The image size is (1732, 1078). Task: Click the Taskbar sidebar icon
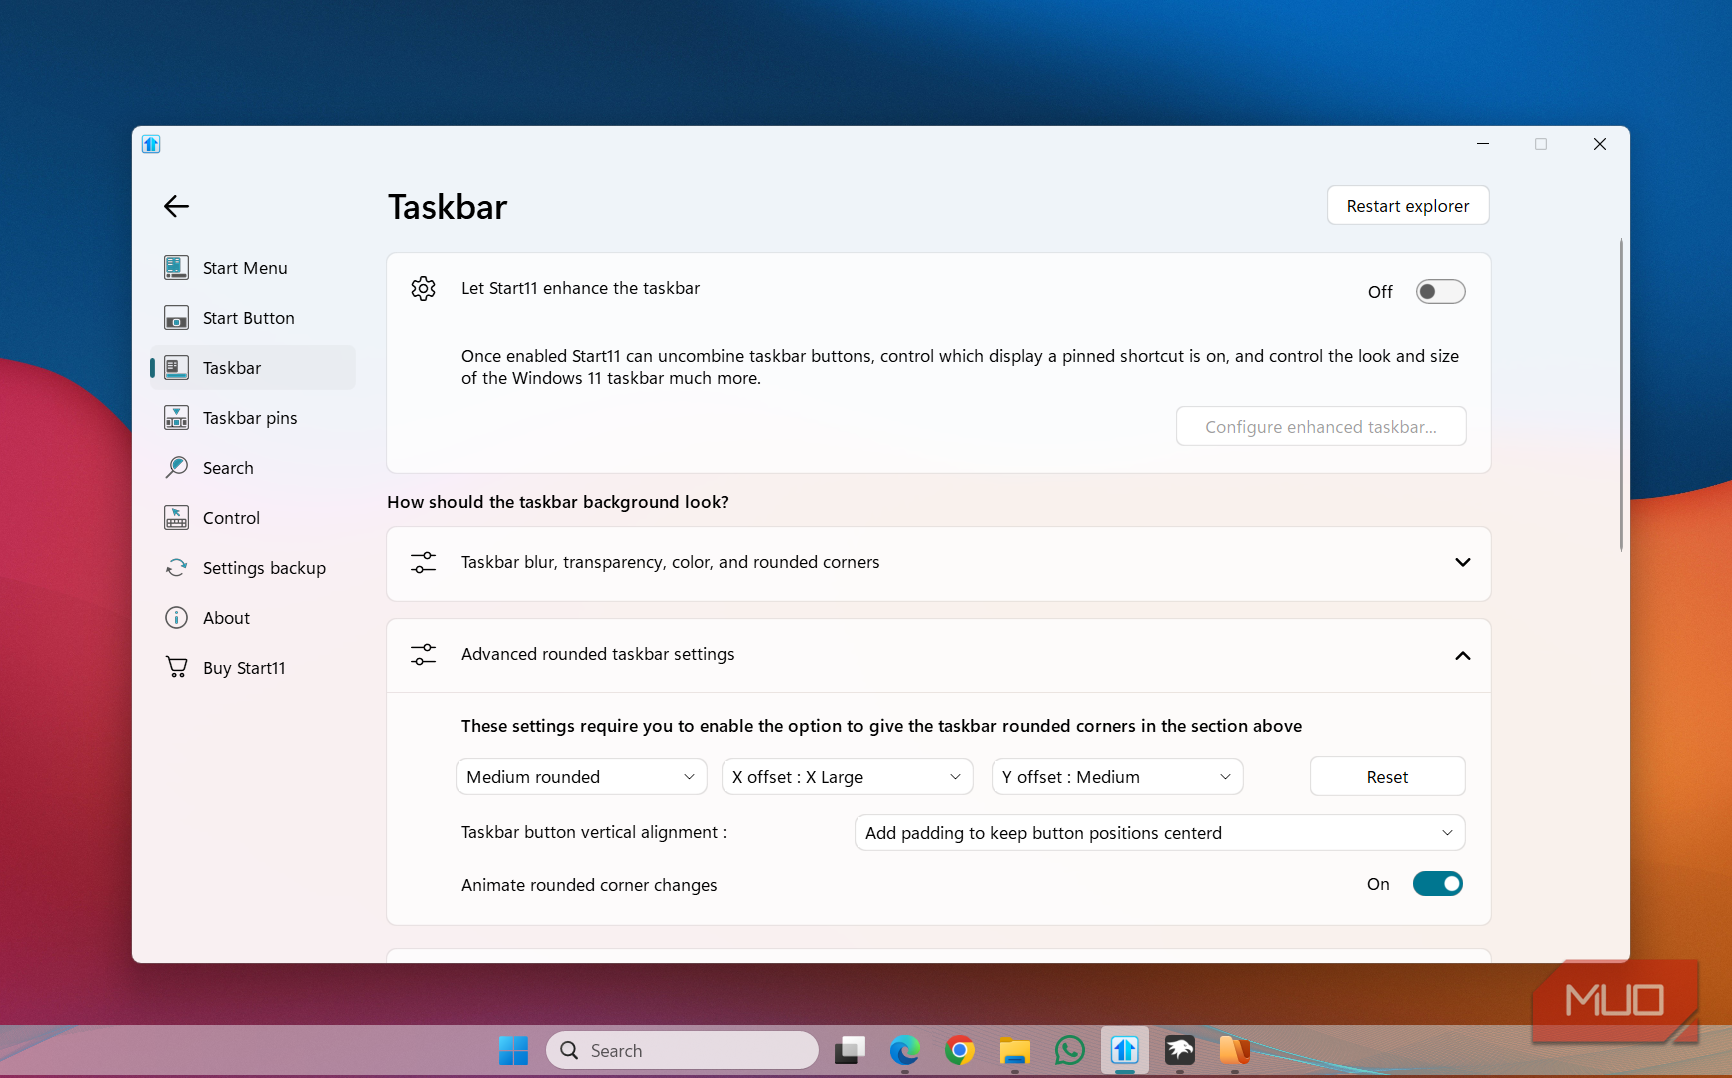[x=176, y=367]
